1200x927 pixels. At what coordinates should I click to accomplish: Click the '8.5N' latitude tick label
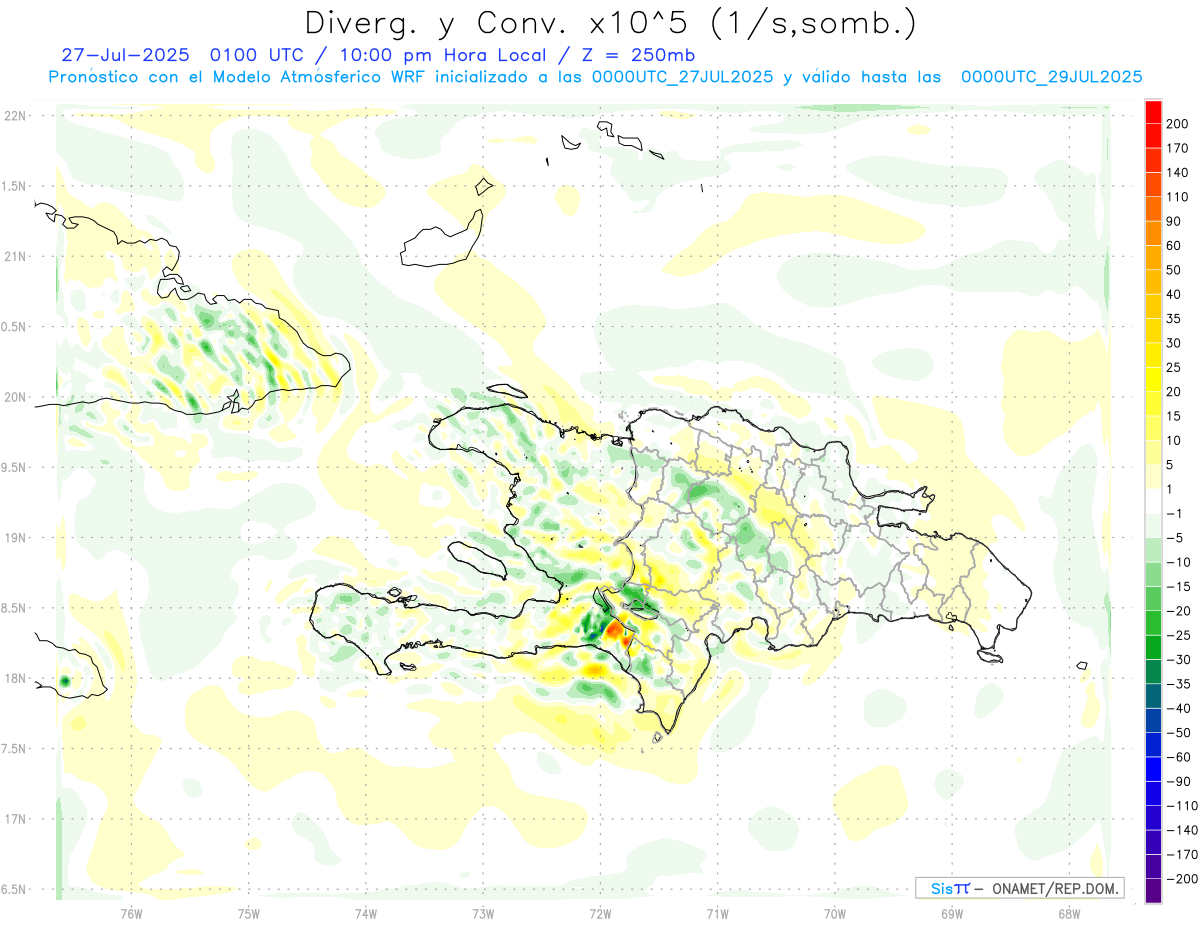(x=15, y=608)
